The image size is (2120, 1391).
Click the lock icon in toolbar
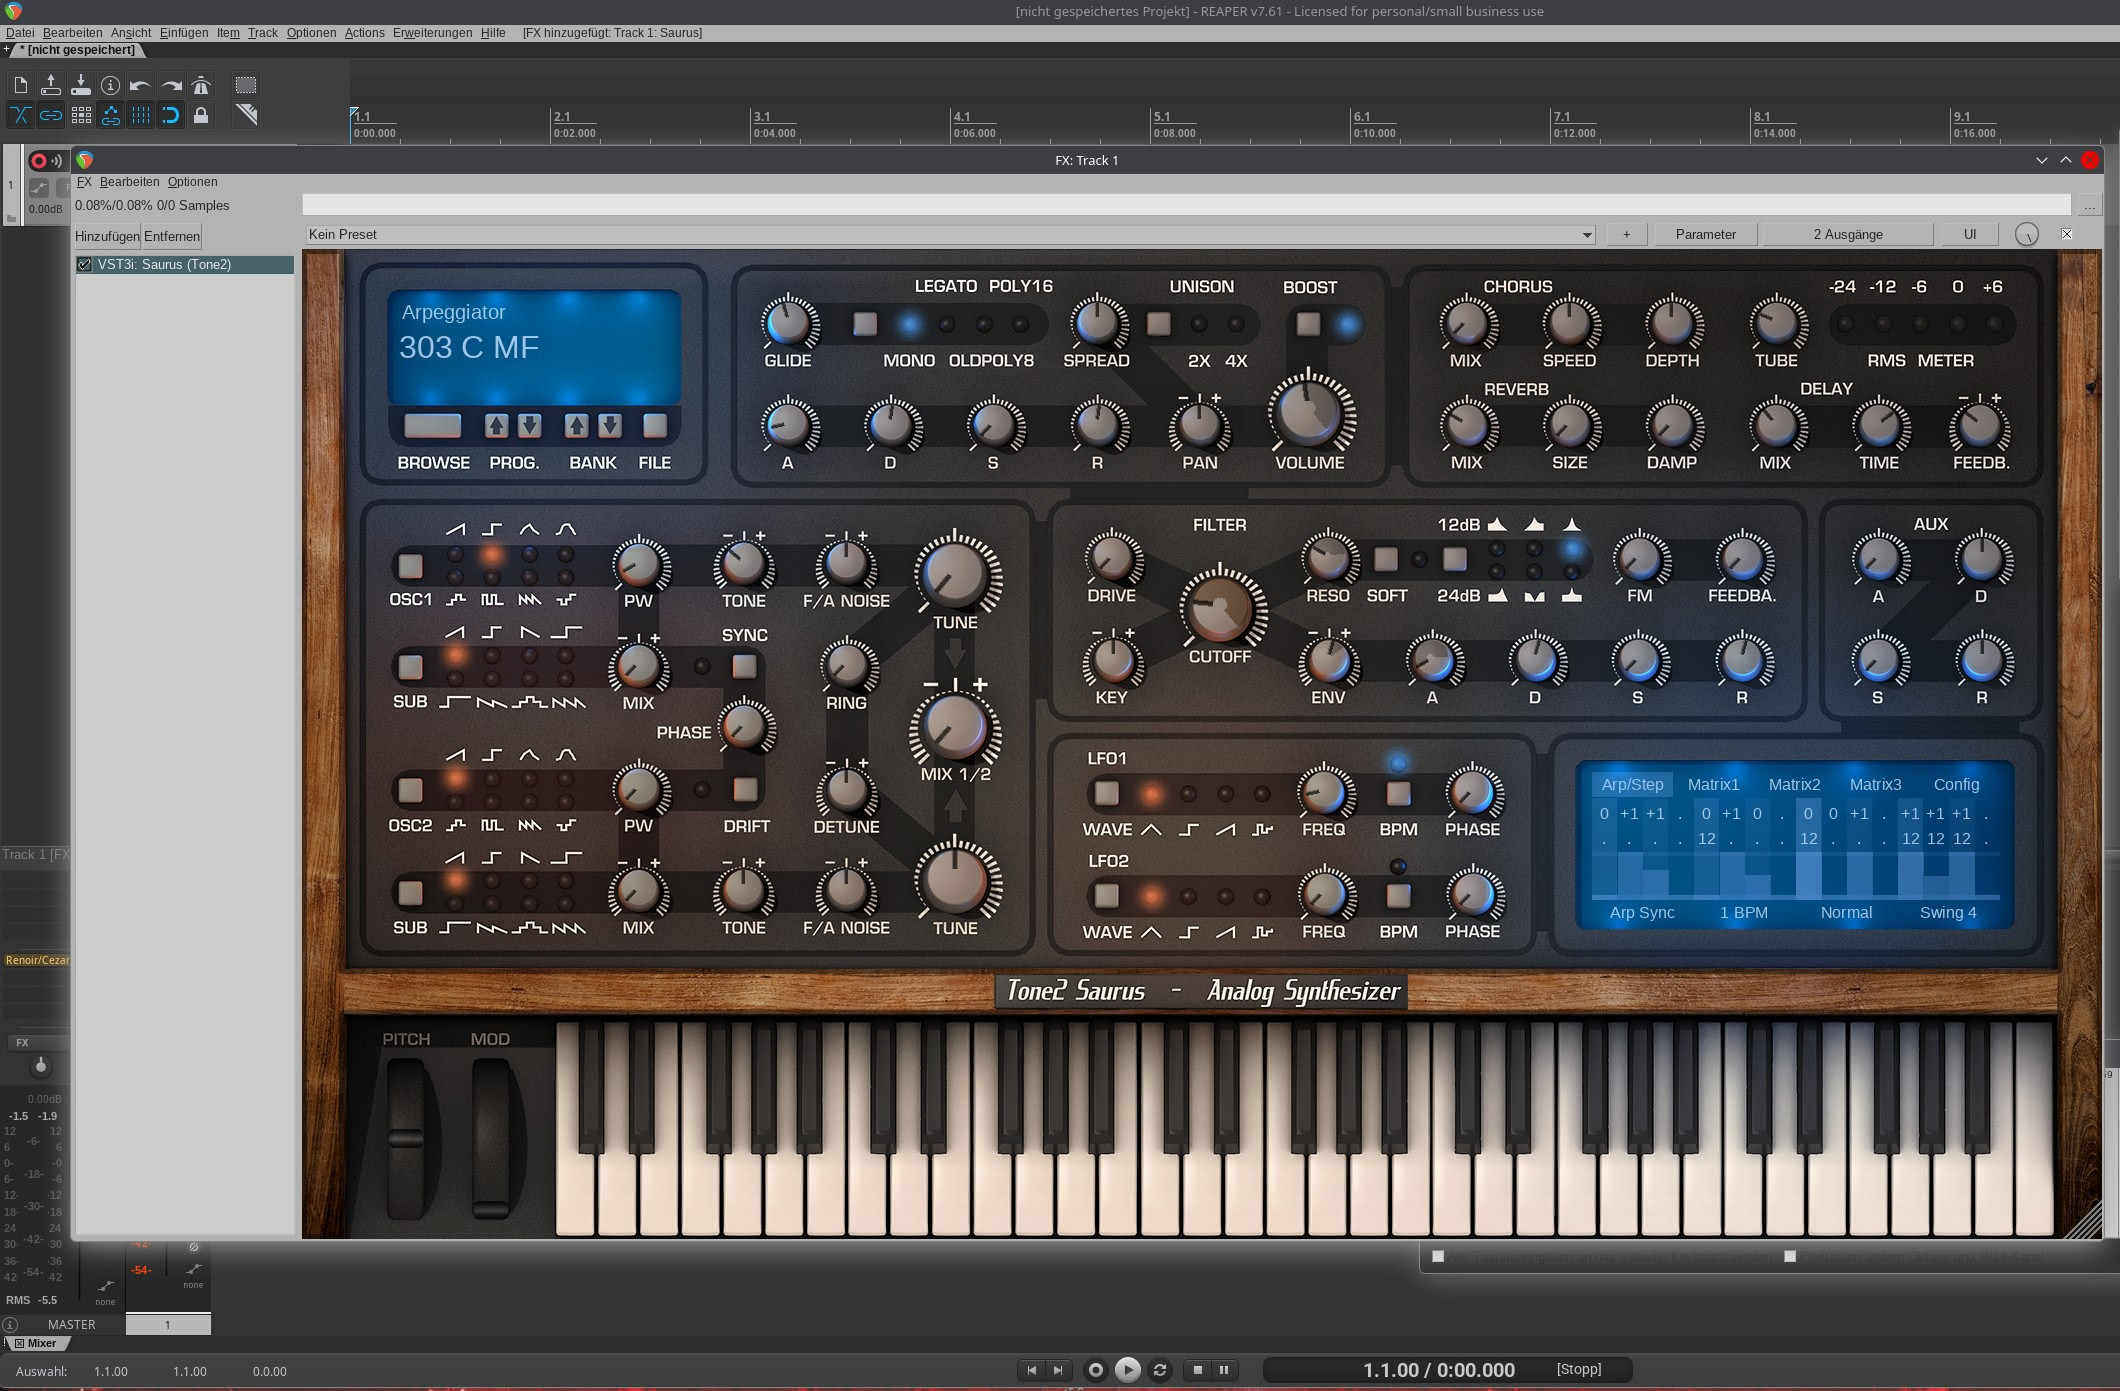tap(201, 115)
